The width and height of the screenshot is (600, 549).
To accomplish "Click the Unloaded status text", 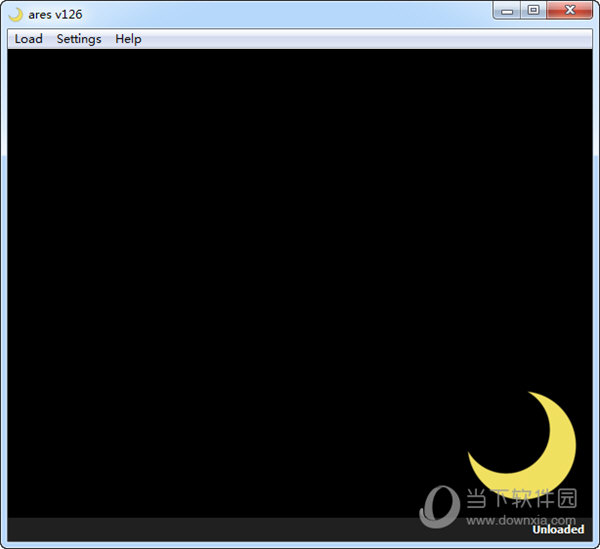I will click(558, 529).
